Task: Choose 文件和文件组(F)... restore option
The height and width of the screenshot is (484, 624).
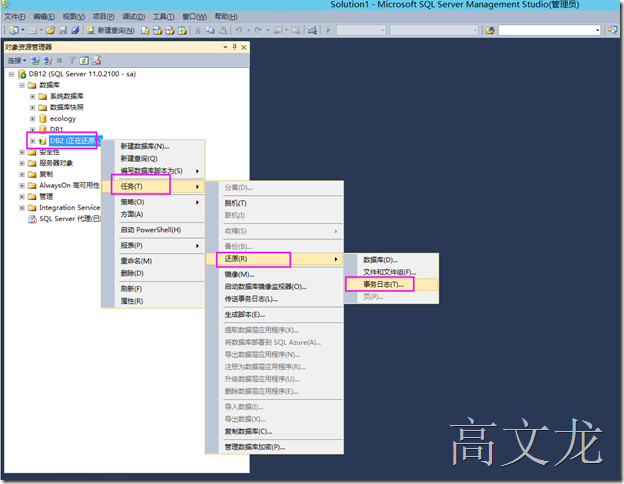Action: coord(392,272)
